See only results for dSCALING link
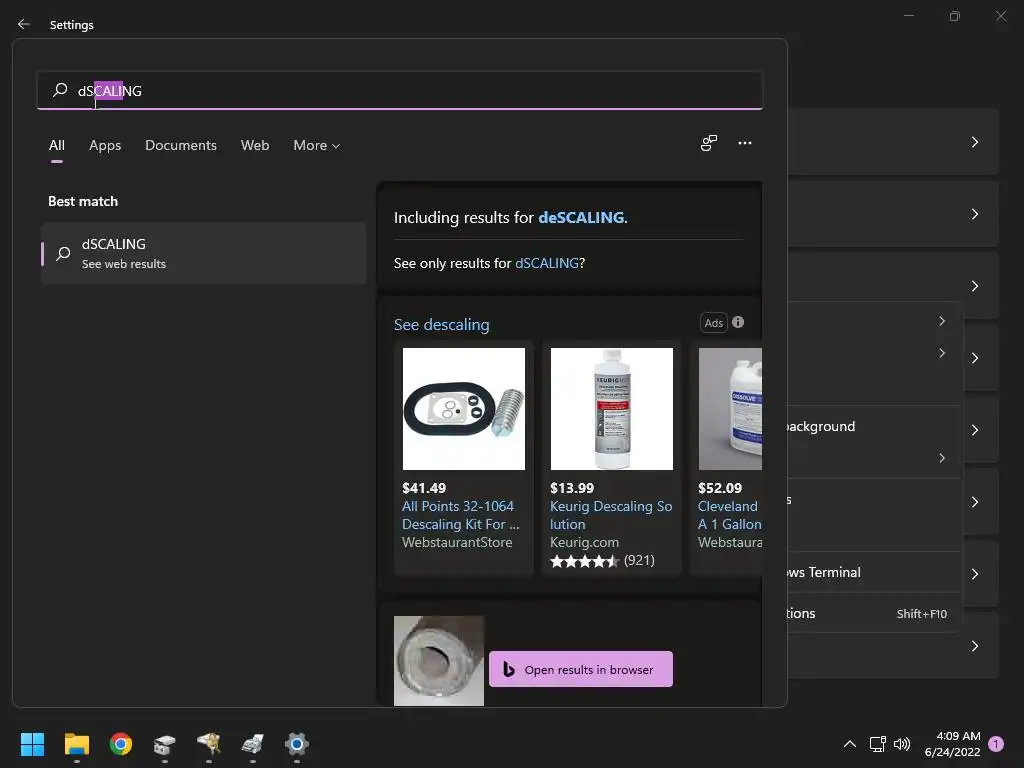 [547, 263]
